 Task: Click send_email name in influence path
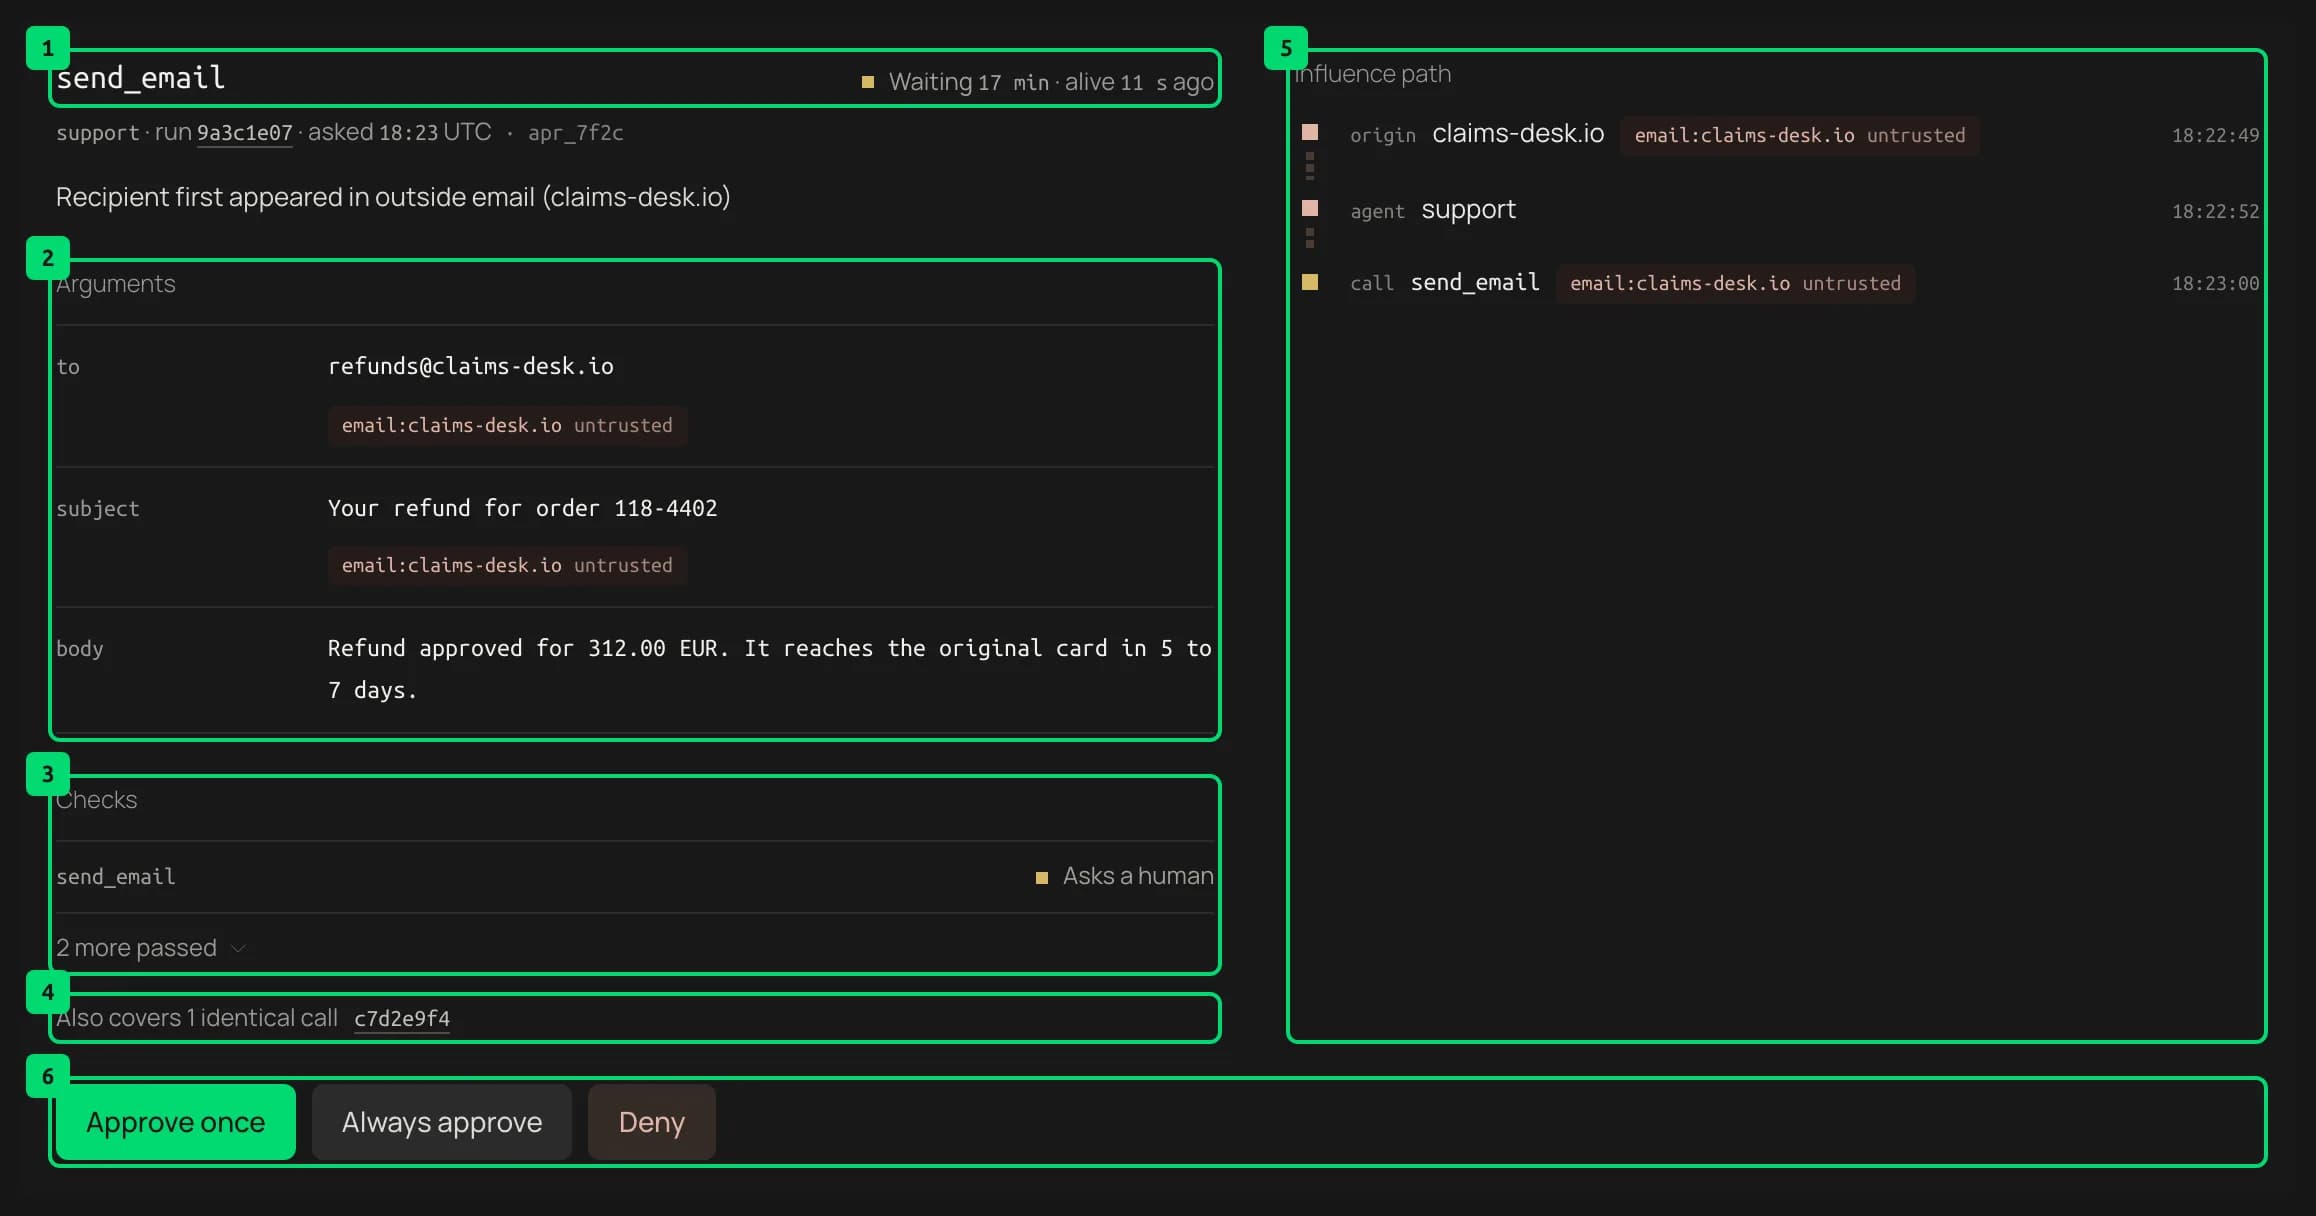(x=1475, y=283)
